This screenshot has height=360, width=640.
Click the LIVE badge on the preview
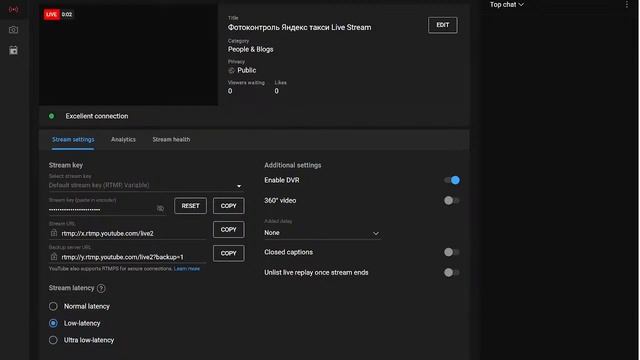[51, 14]
